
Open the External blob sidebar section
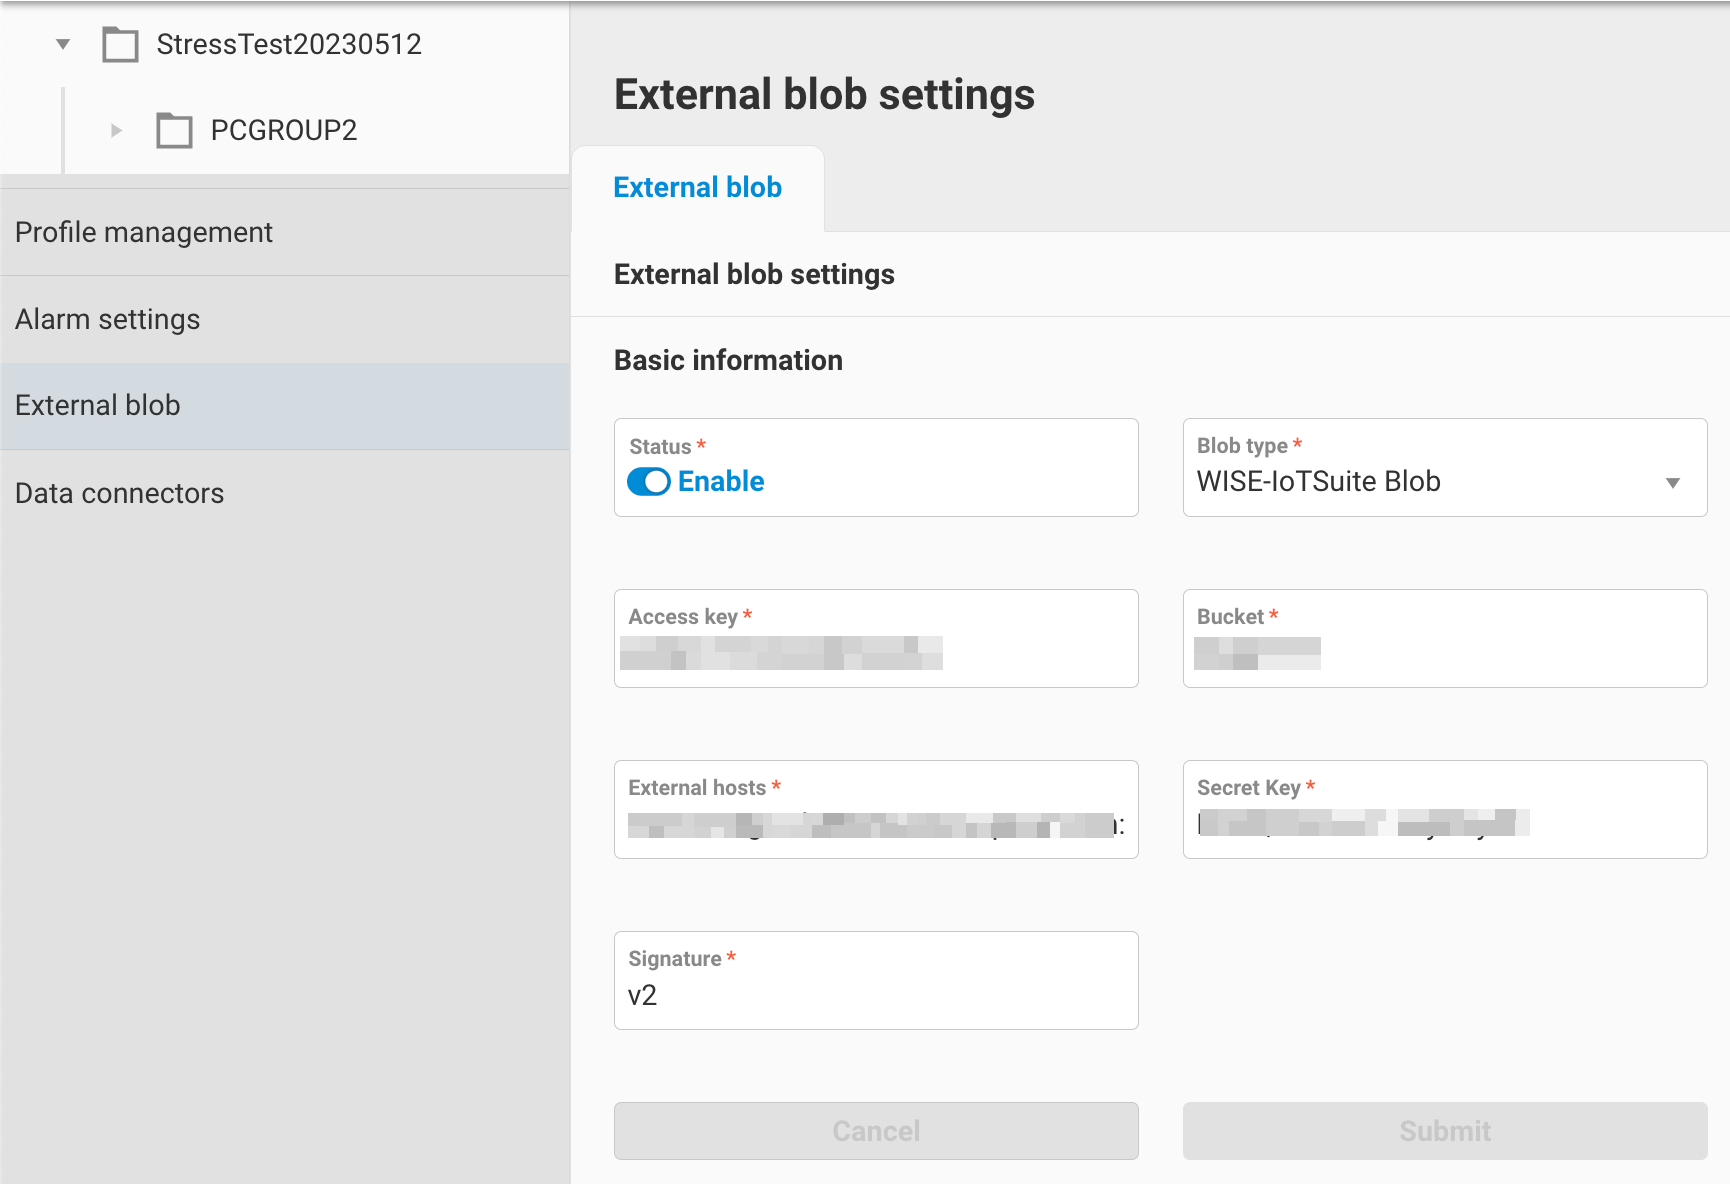click(97, 405)
